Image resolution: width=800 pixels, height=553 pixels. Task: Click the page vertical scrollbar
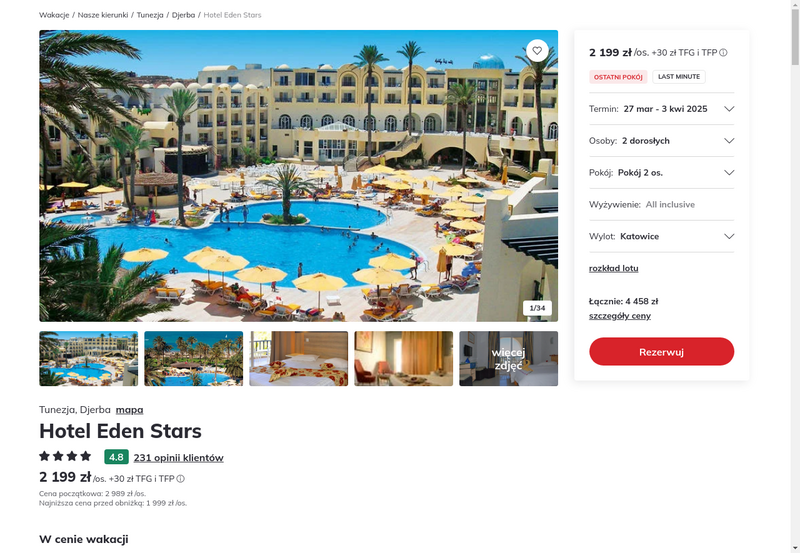(795, 276)
